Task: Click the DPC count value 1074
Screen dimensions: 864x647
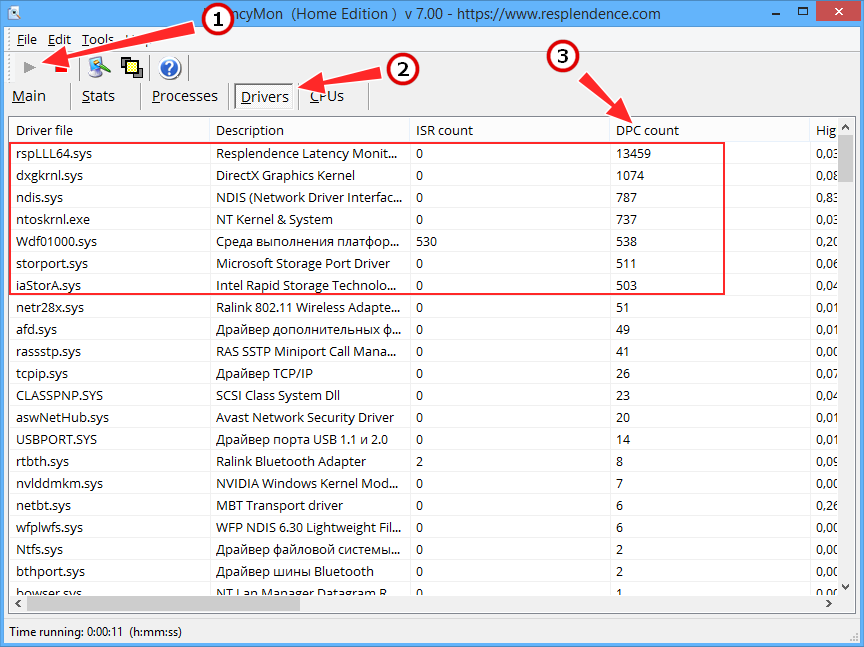Action: [x=630, y=175]
